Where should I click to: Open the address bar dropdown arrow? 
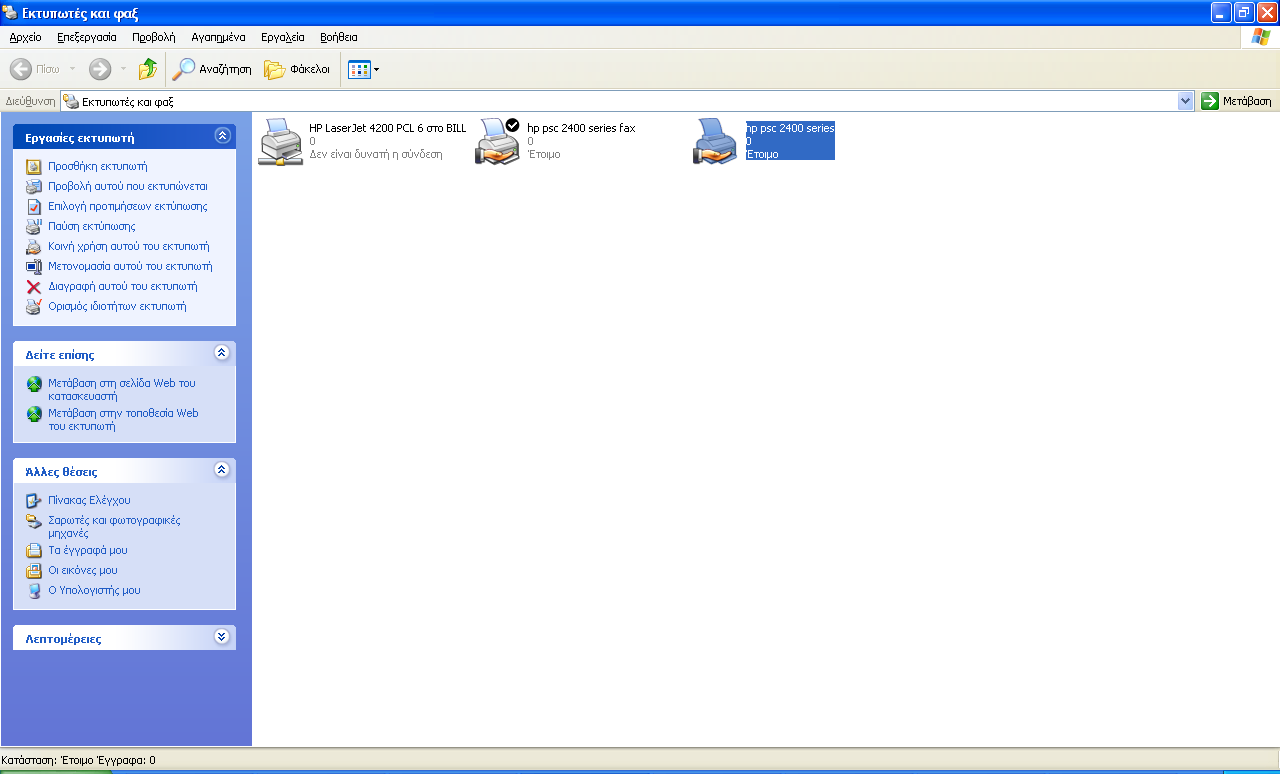coord(1186,101)
